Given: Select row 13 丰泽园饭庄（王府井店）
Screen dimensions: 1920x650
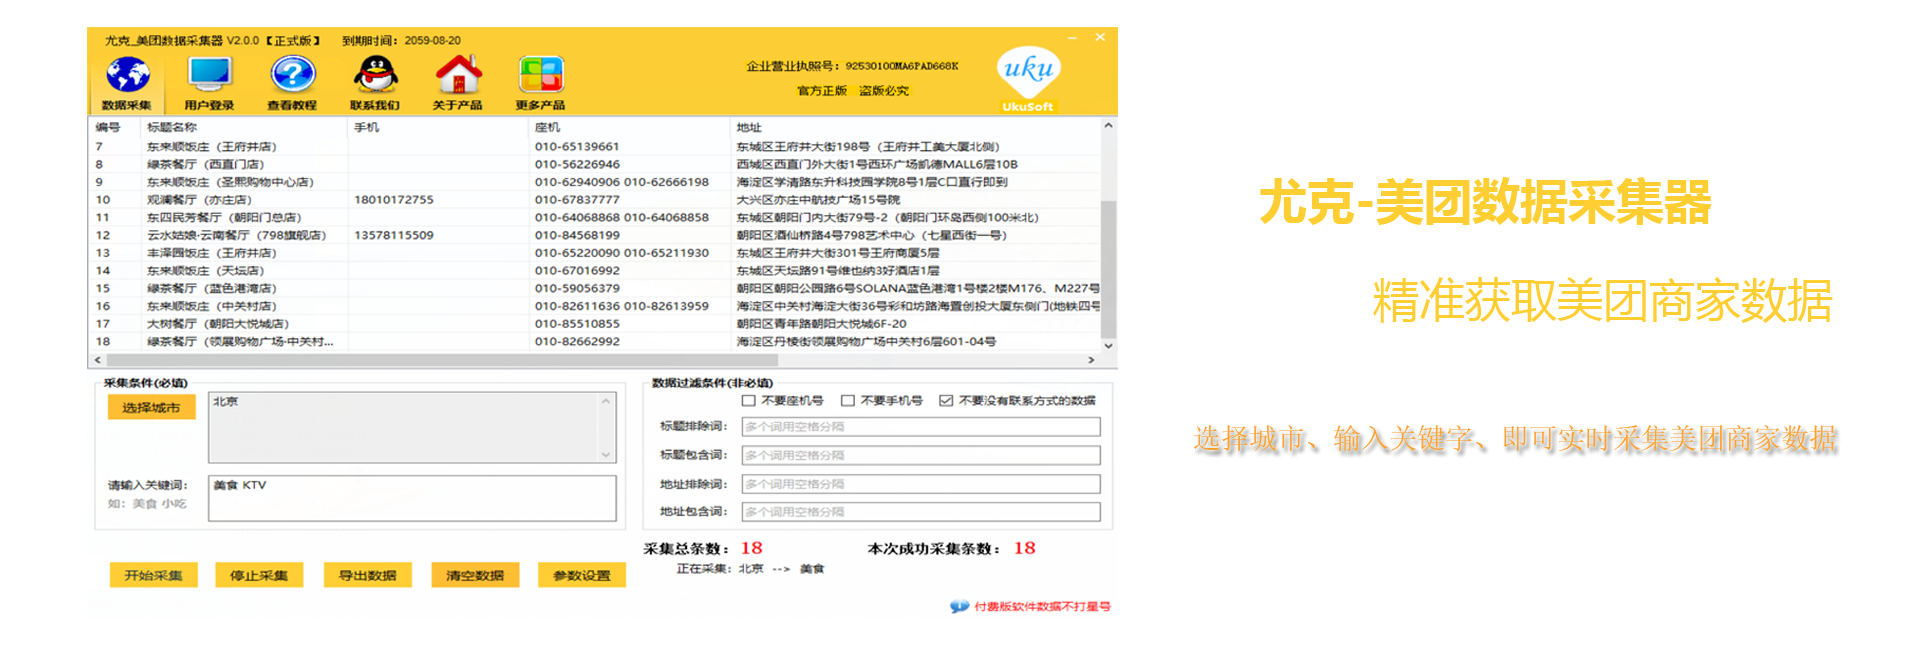Looking at the screenshot, I should (595, 253).
